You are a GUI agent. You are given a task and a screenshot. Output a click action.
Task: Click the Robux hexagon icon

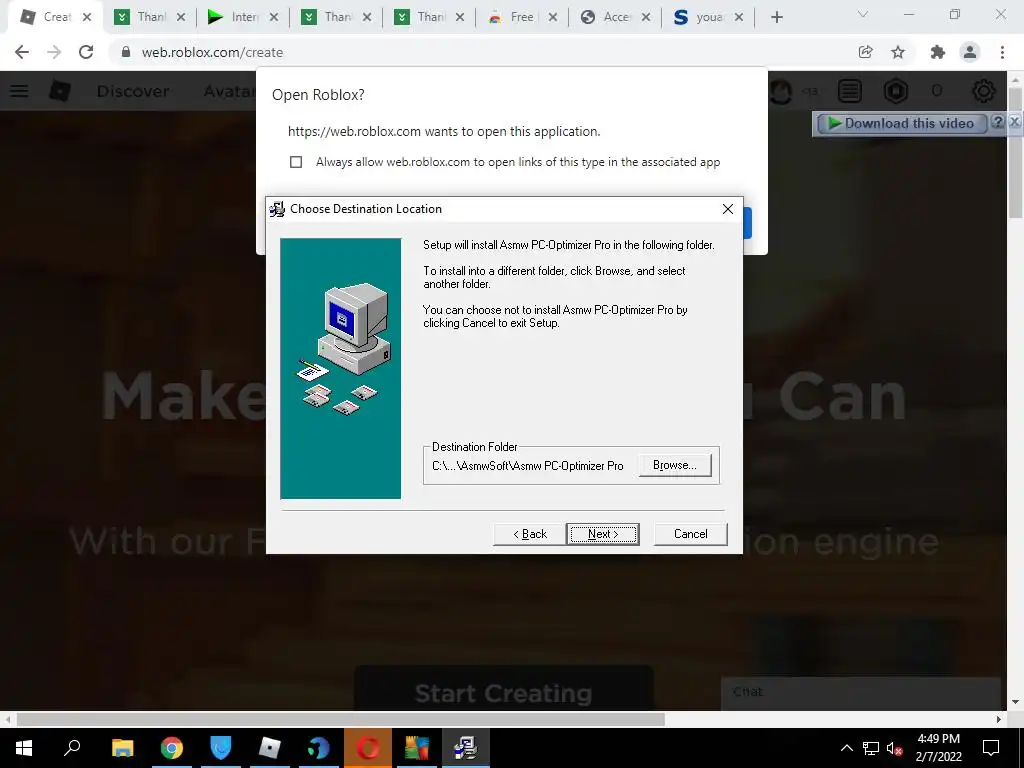tap(896, 91)
